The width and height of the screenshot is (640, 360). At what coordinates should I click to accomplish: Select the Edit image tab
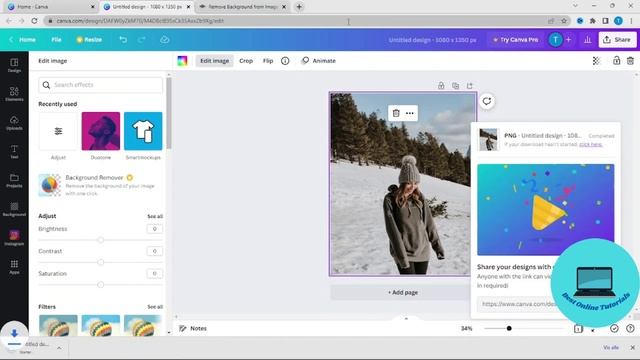point(214,61)
